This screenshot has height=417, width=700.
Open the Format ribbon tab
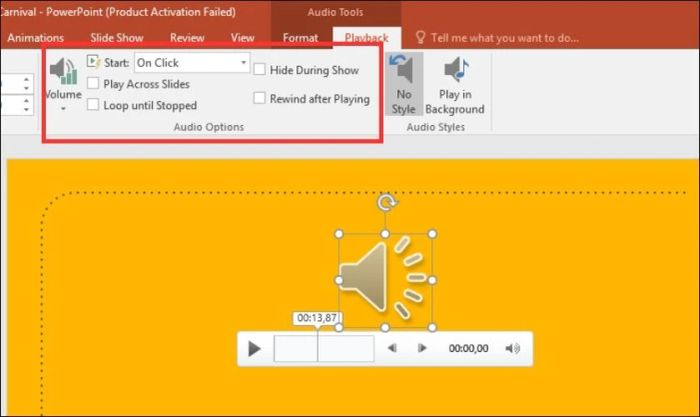tap(300, 38)
